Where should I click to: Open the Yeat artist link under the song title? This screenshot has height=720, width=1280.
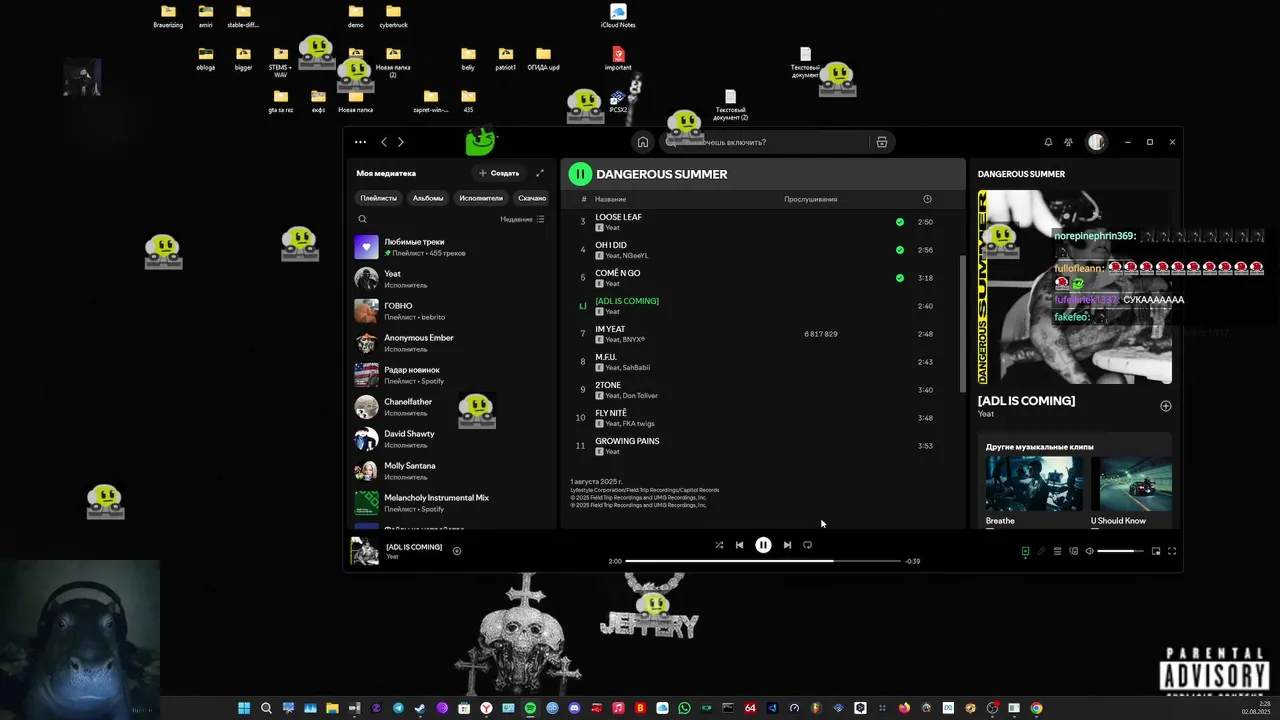click(x=986, y=414)
